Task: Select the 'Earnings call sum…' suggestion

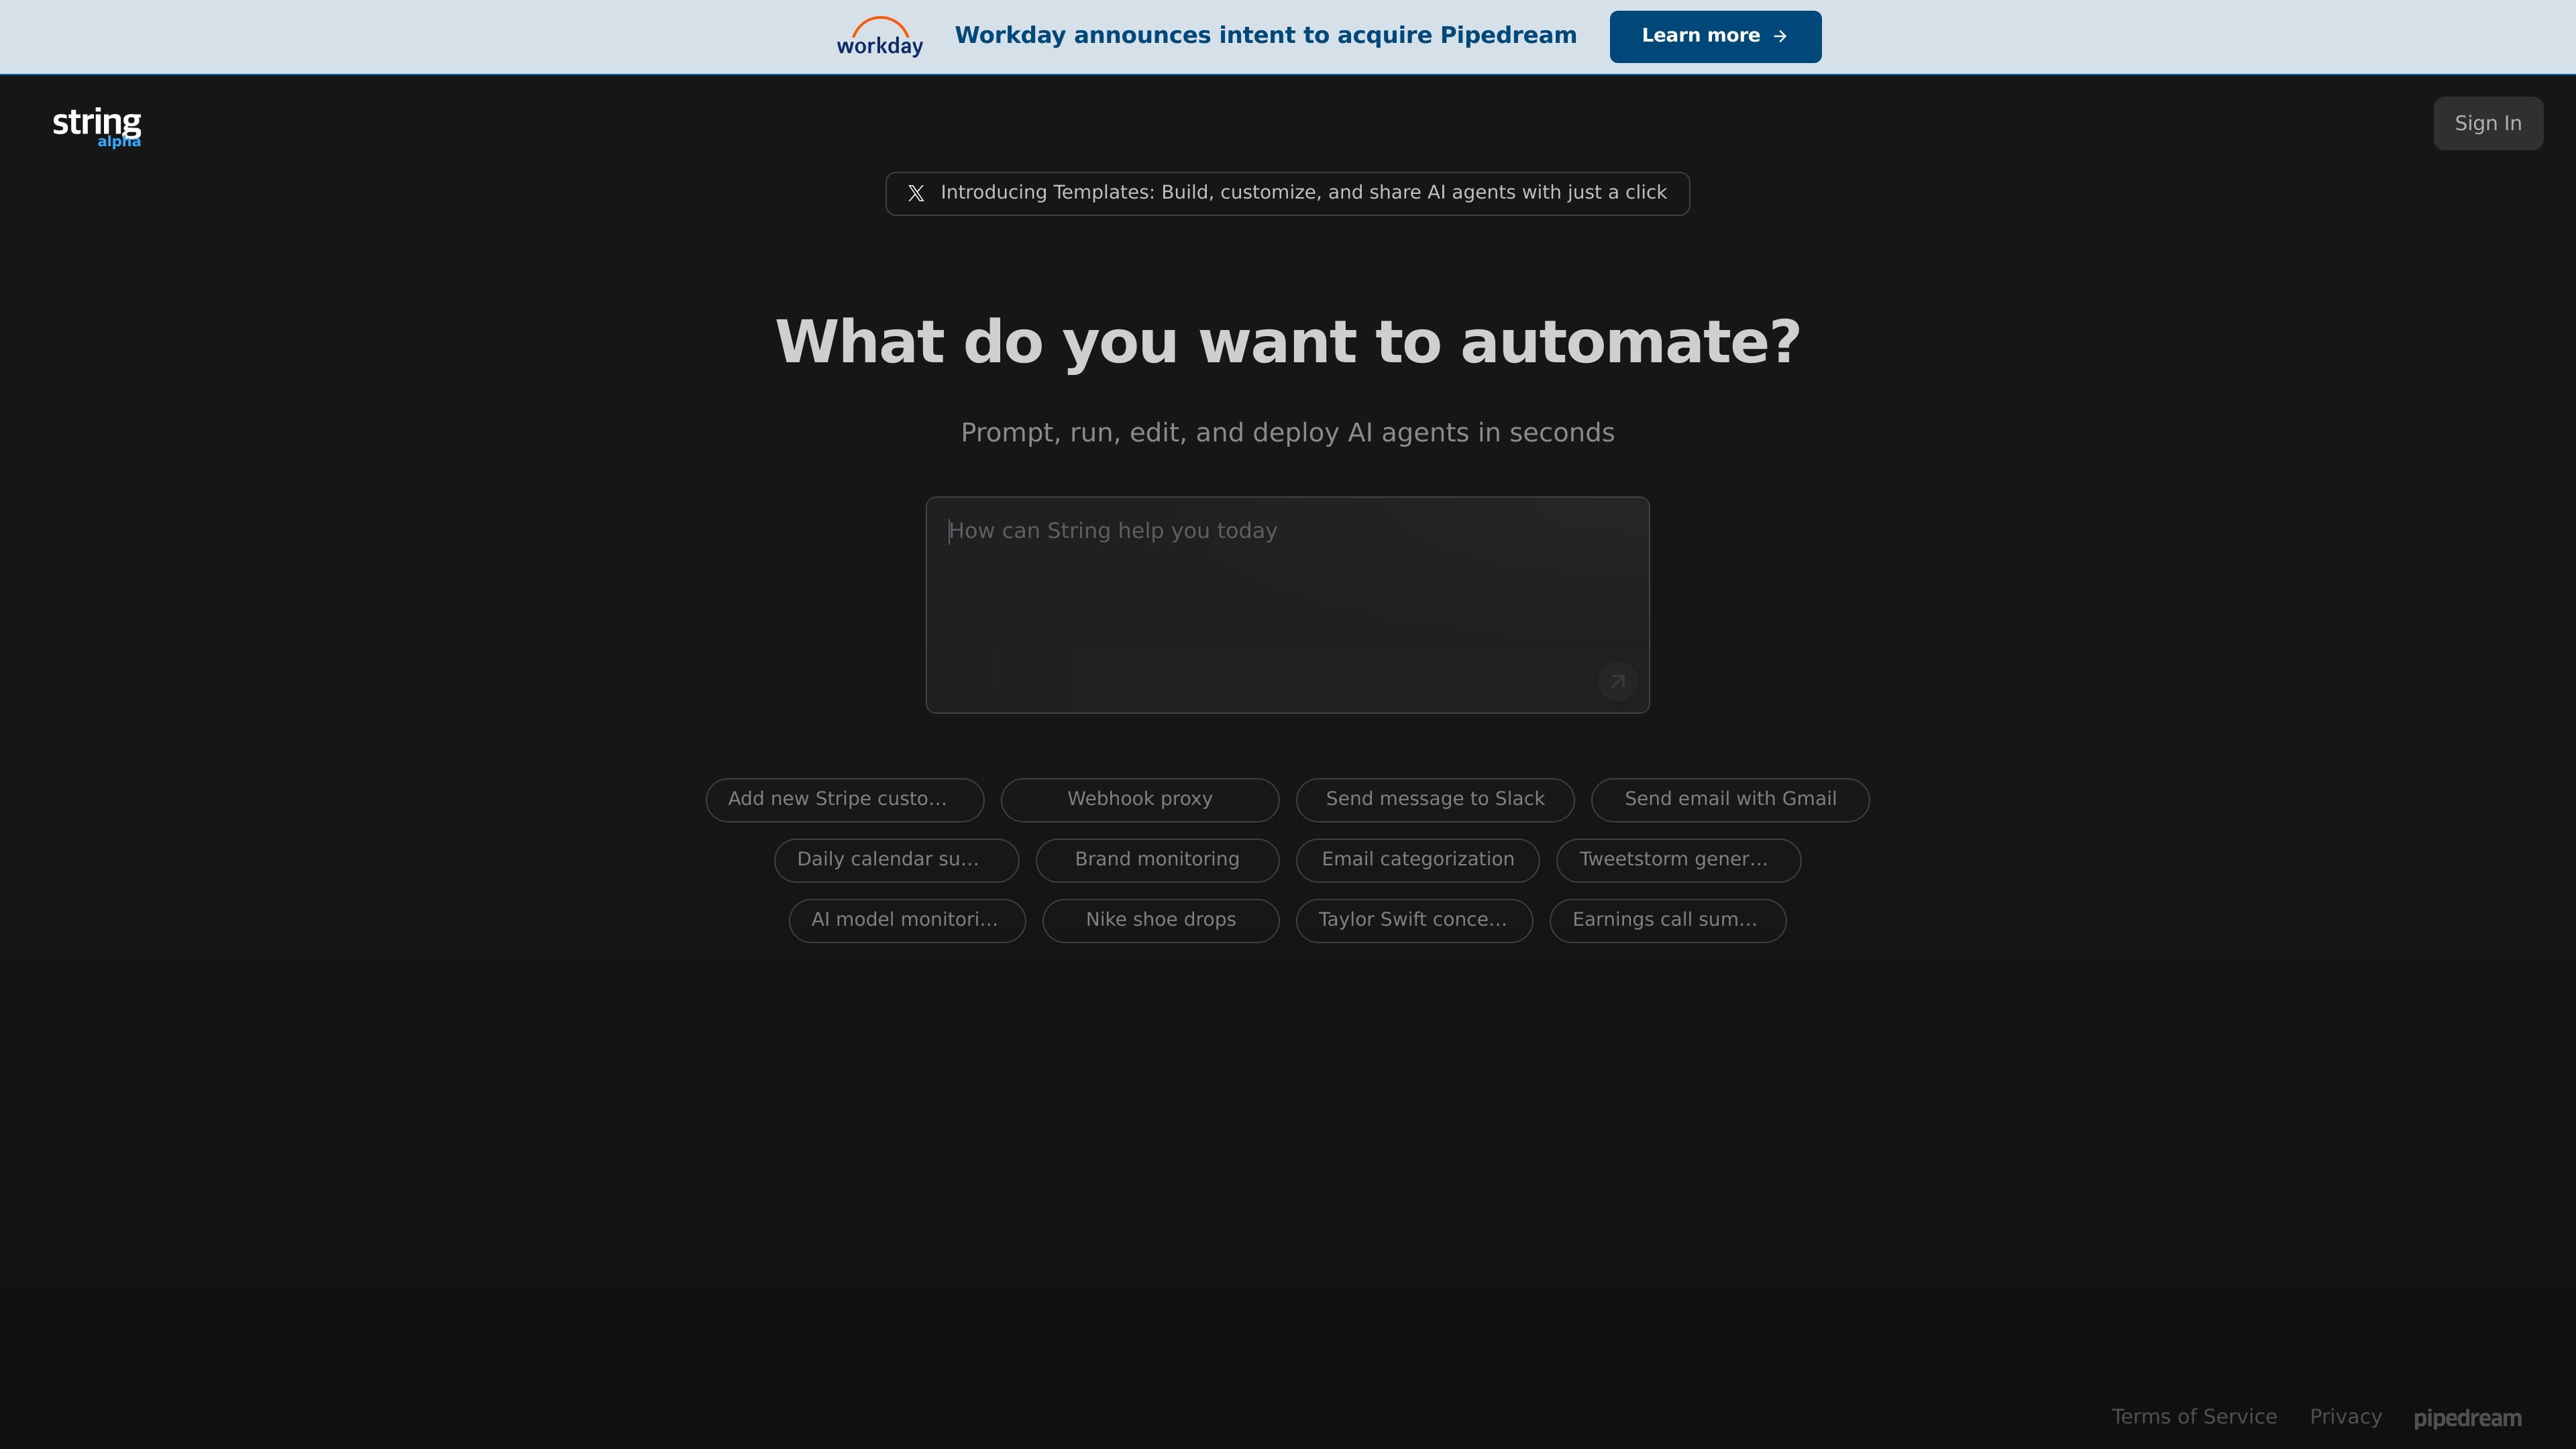Action: click(1668, 921)
